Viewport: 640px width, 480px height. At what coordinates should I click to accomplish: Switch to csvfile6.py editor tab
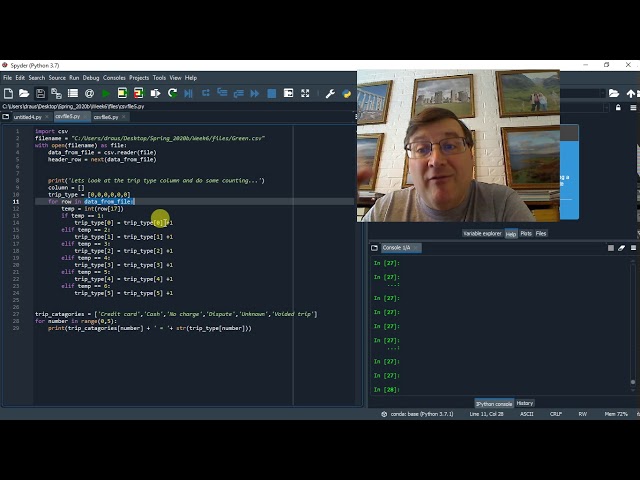coord(106,117)
